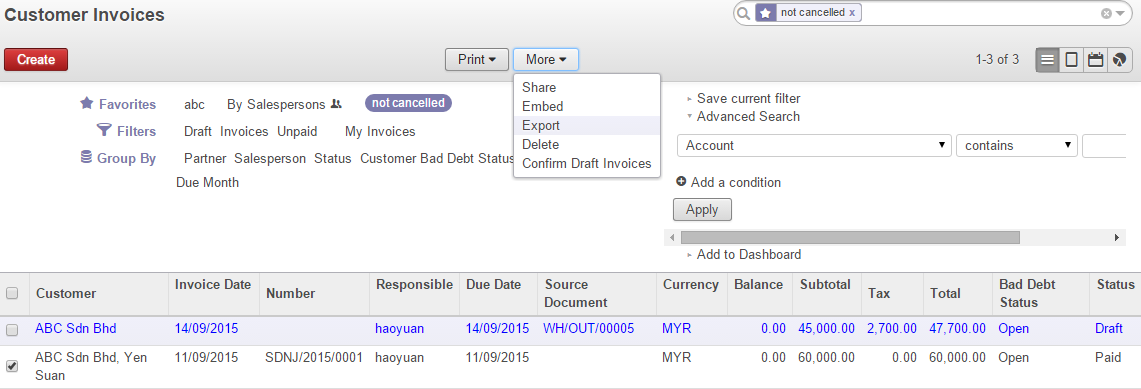The height and width of the screenshot is (389, 1141).
Task: Uncheck the SDNJ/2015/0001 invoice row
Action: [x=12, y=366]
